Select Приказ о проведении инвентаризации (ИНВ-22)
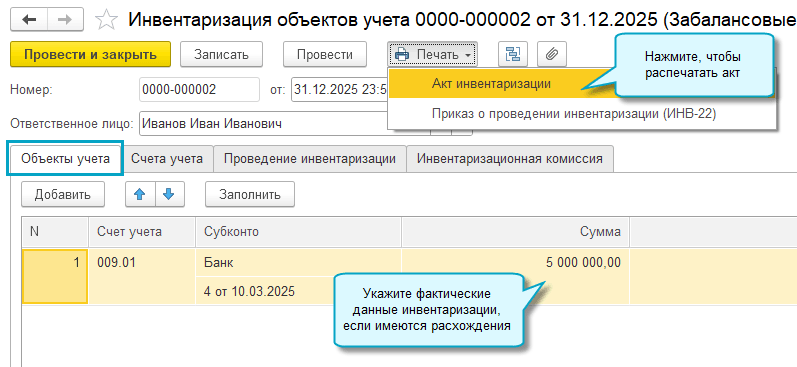This screenshot has width=797, height=367. tap(573, 113)
